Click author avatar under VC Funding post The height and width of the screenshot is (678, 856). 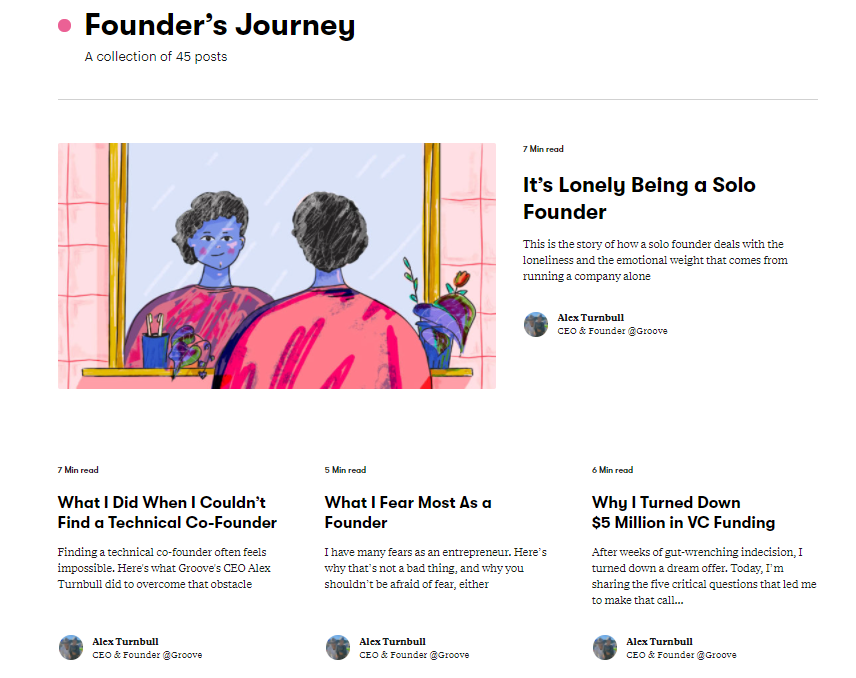coord(605,647)
